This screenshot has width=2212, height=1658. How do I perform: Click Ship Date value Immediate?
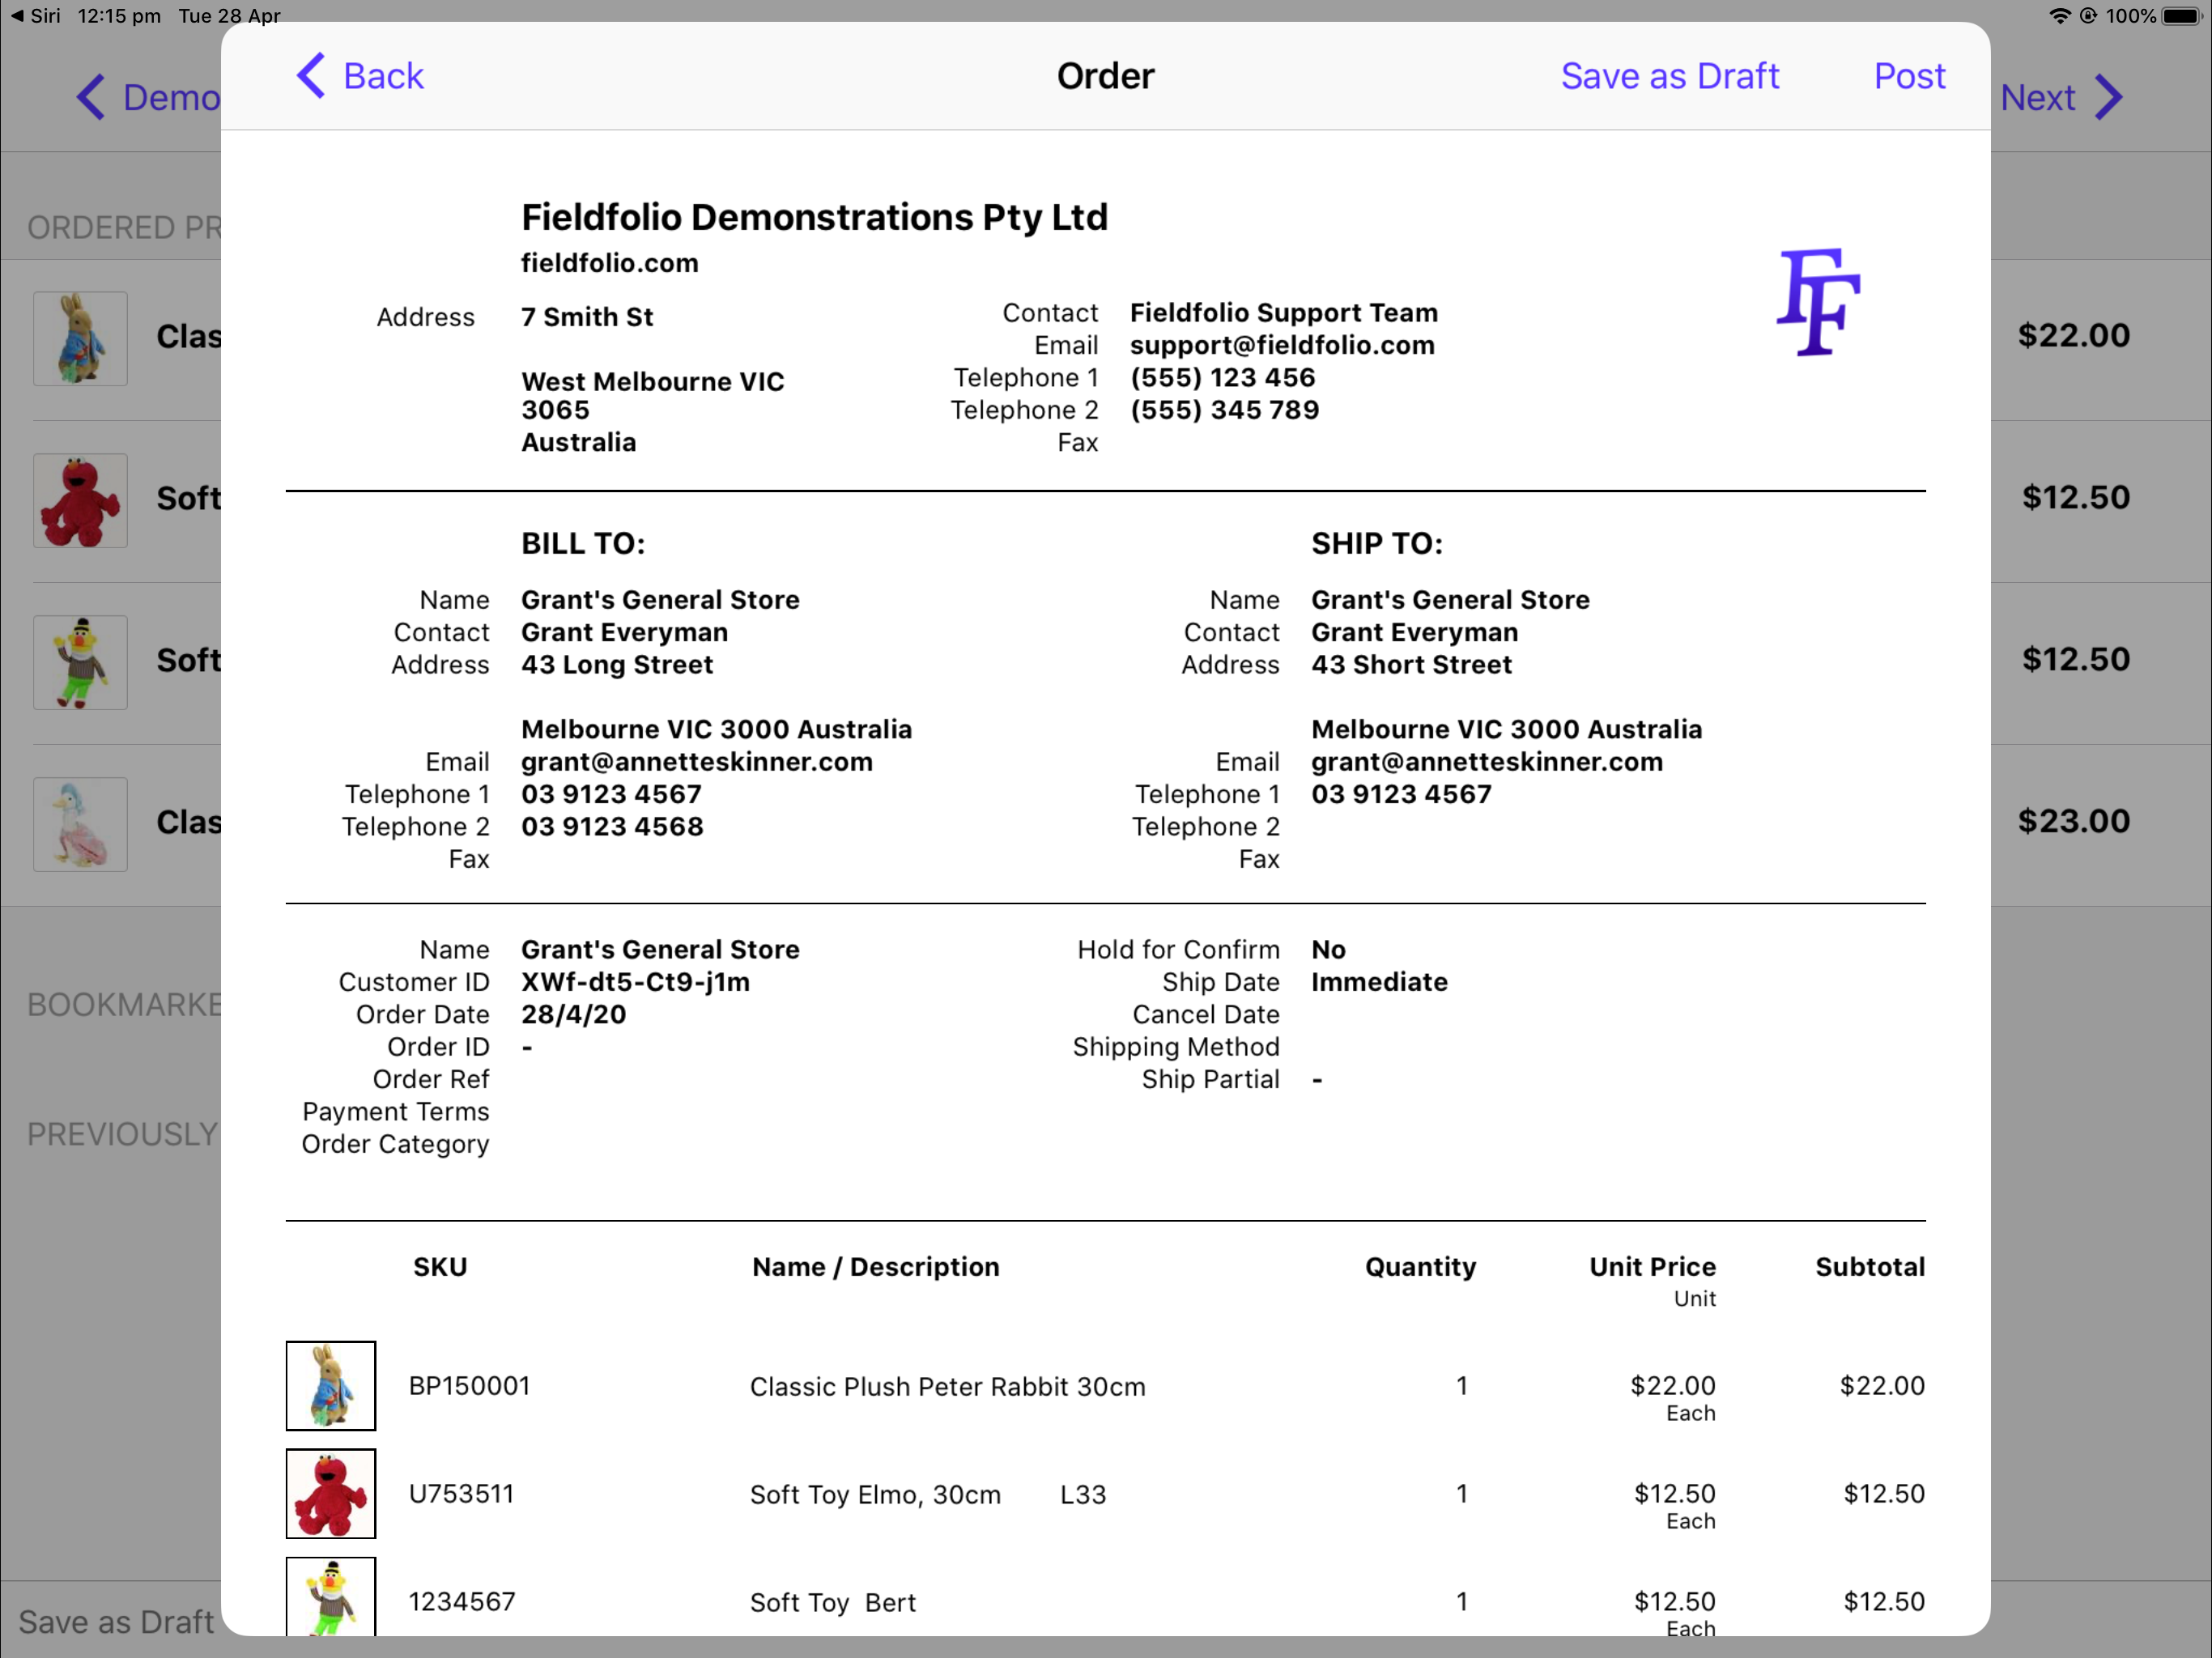[x=1379, y=982]
